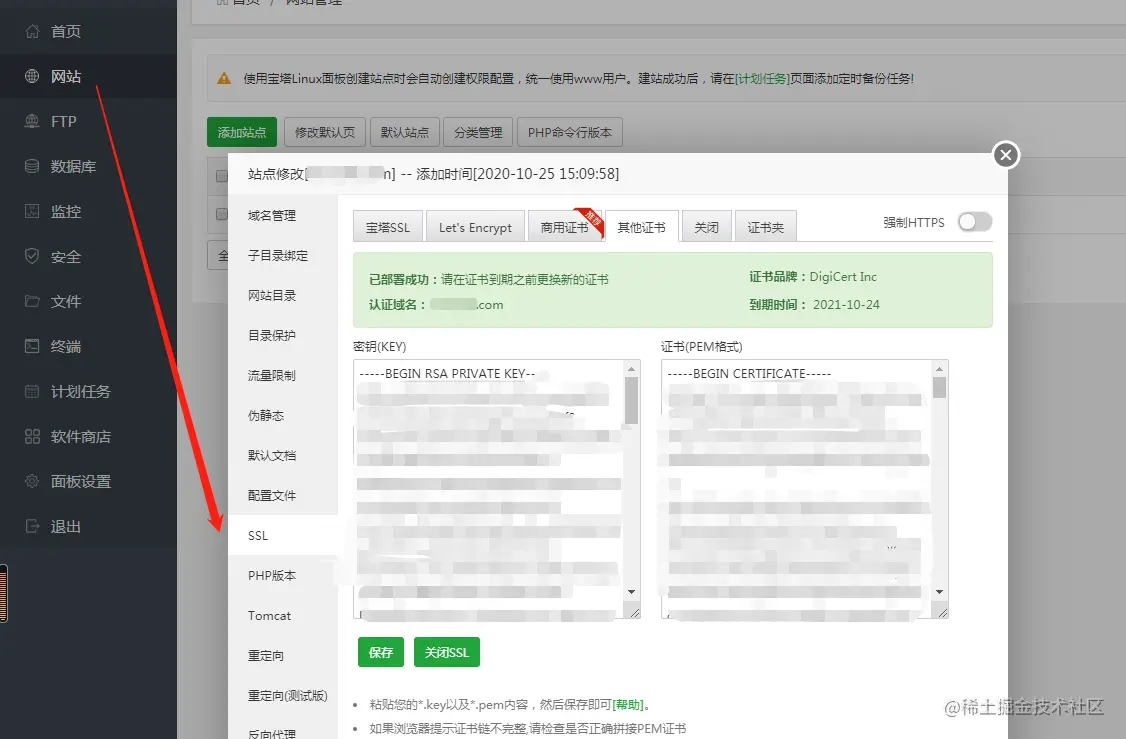Open 域名管理 in the dialog menu
The height and width of the screenshot is (739, 1126).
click(271, 215)
